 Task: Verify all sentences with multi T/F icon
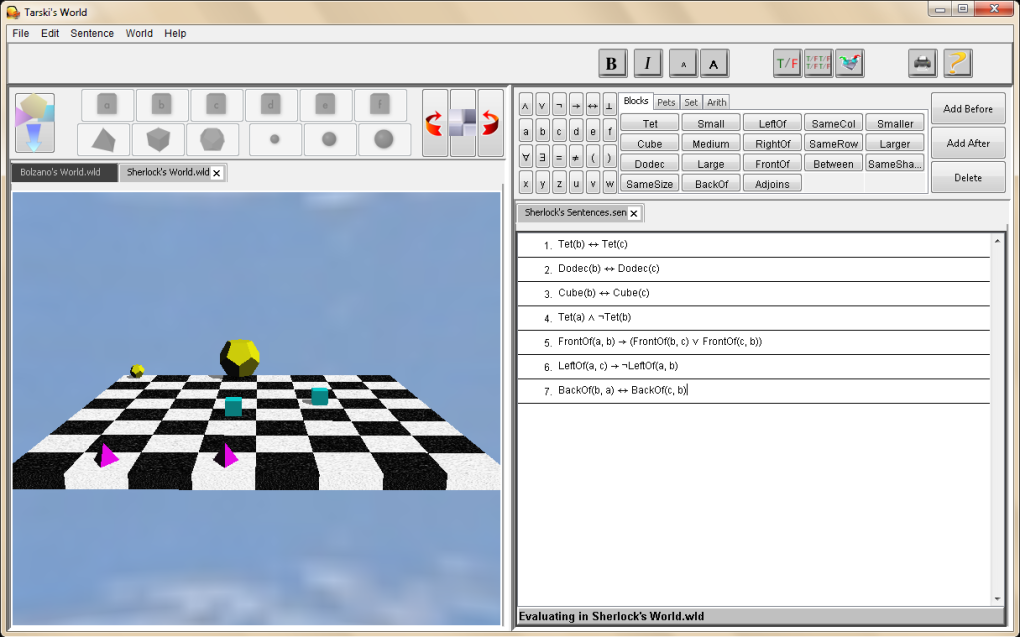[x=818, y=64]
